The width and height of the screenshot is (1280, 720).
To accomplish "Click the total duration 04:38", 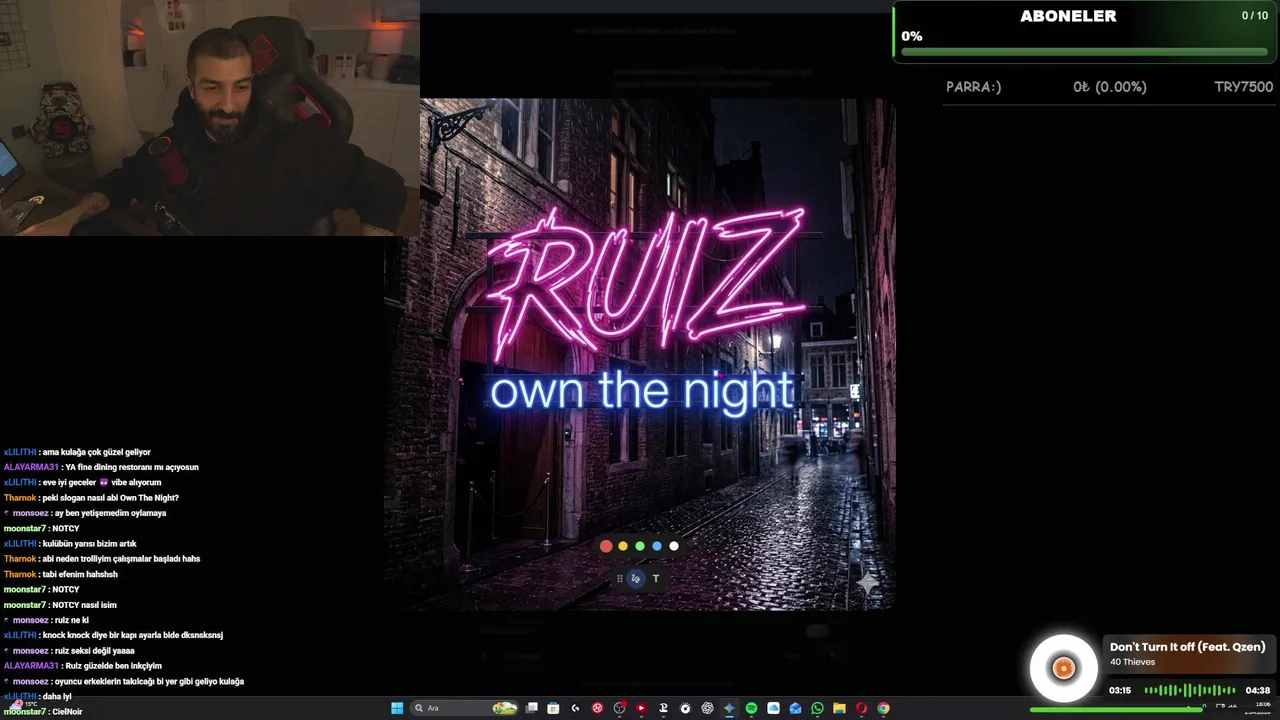I will point(1257,690).
